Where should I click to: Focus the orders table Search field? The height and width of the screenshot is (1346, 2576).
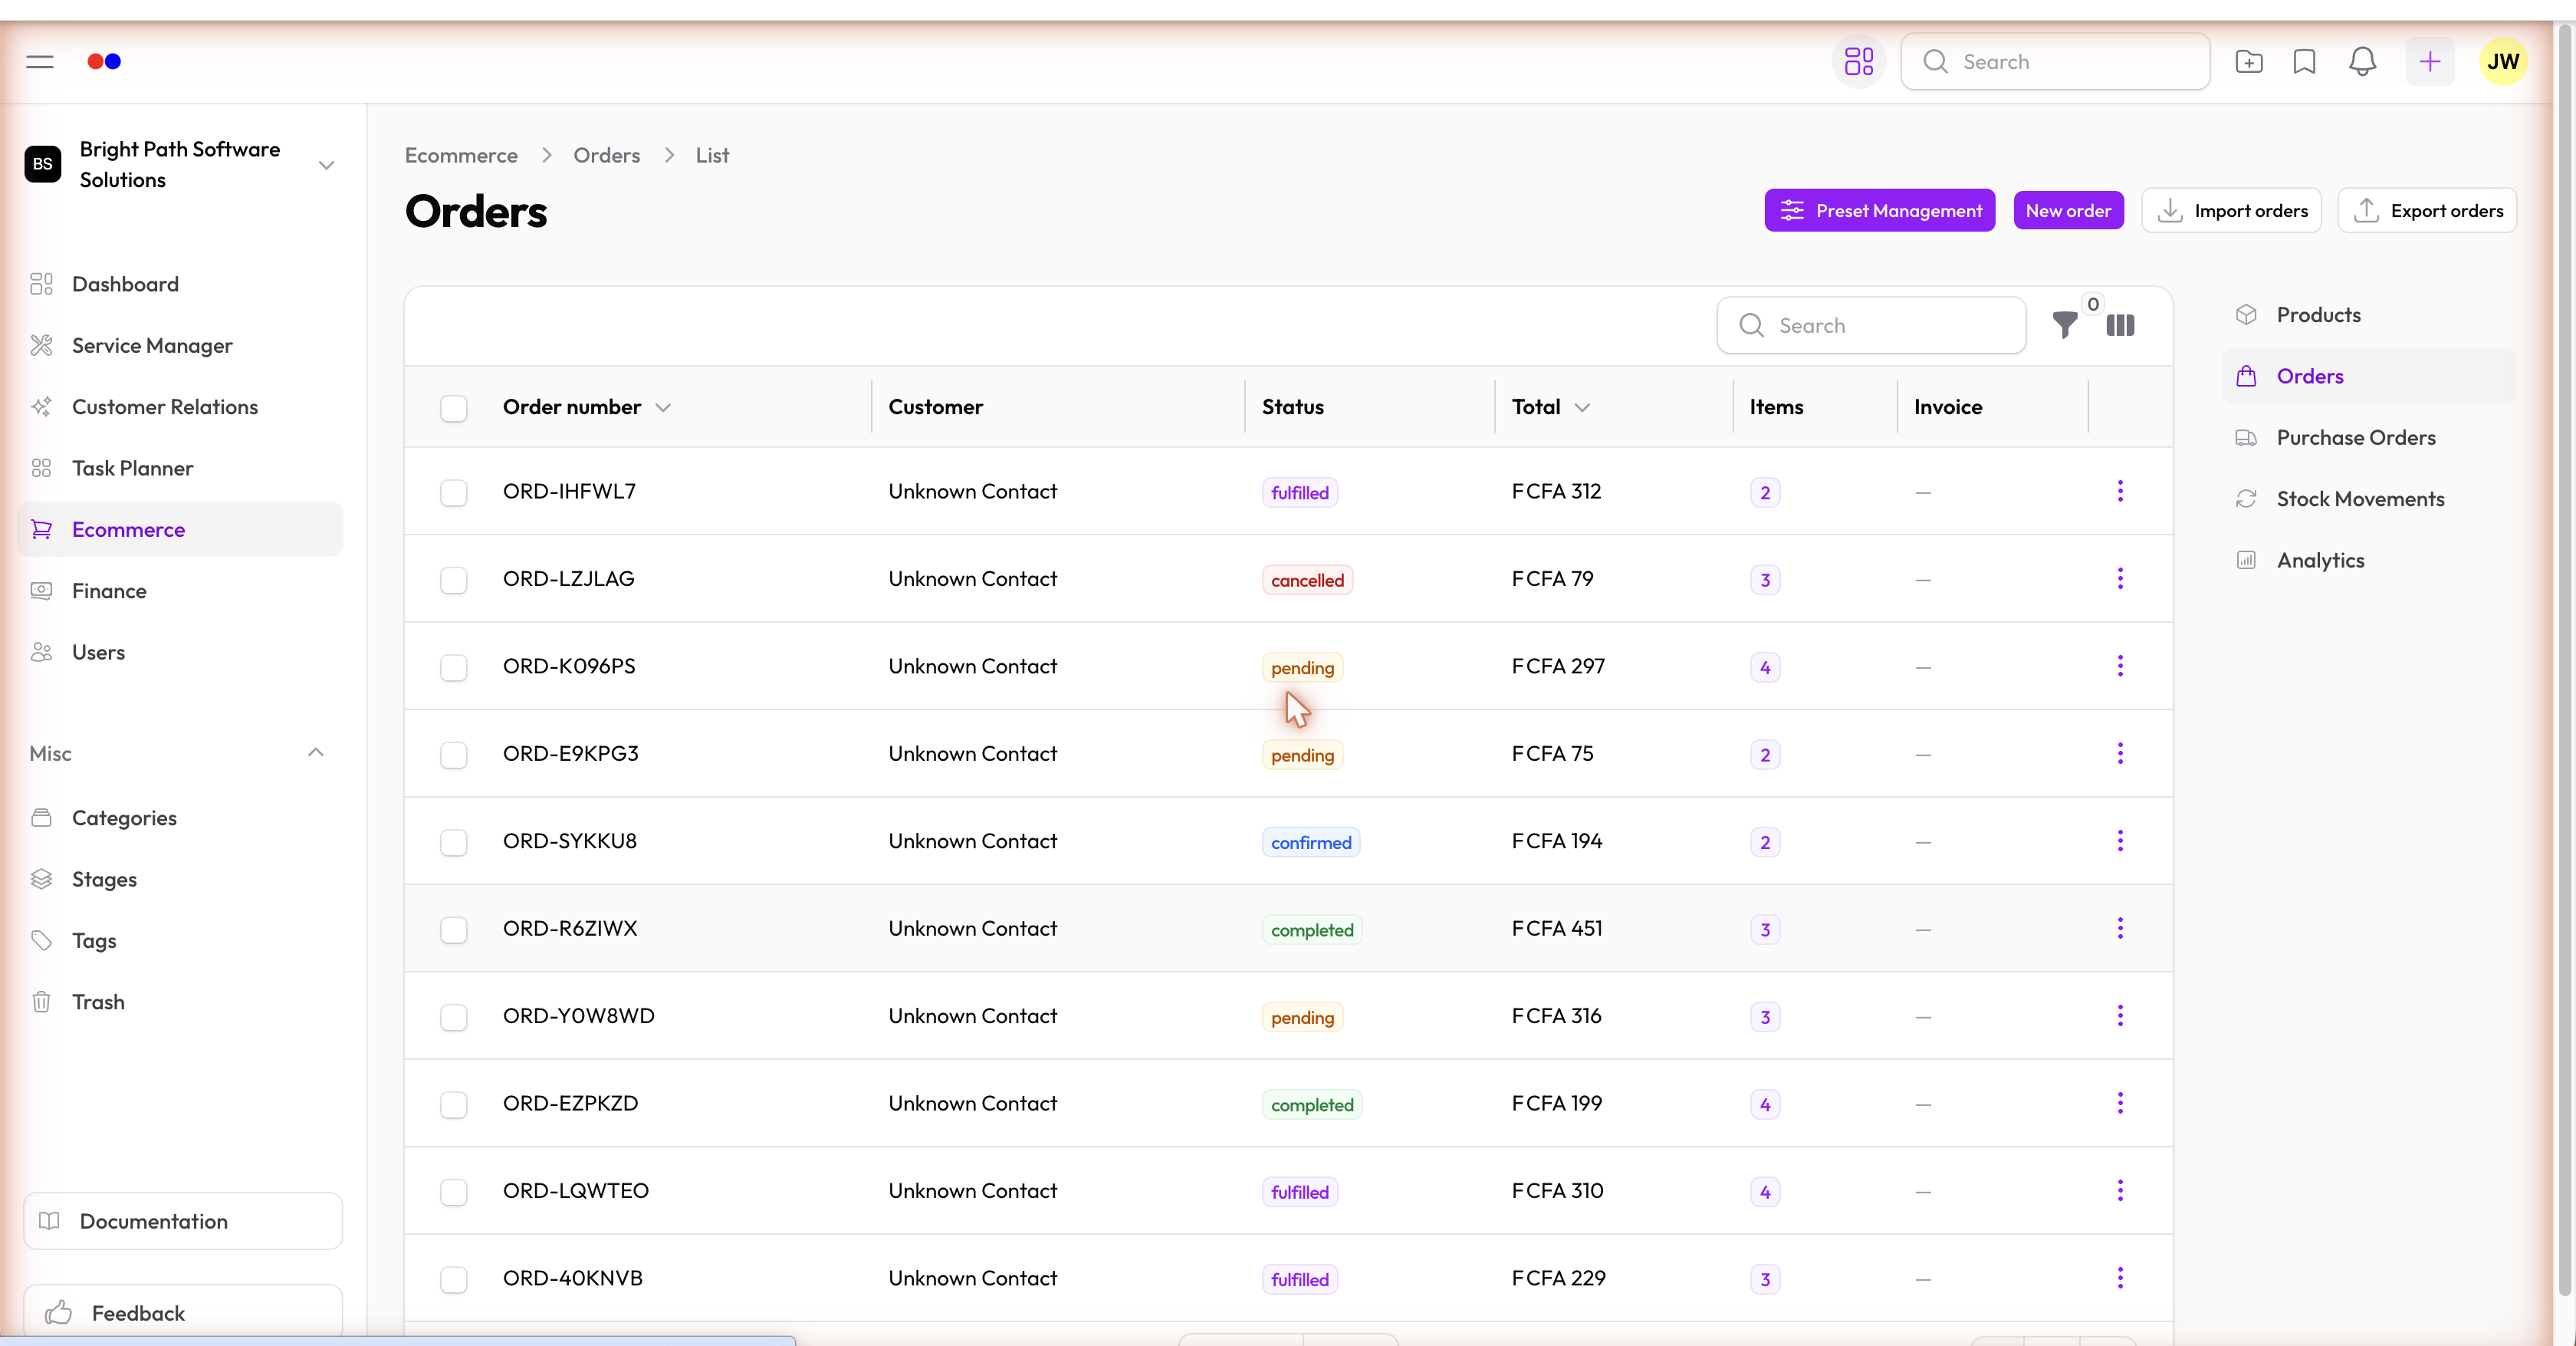point(1871,325)
